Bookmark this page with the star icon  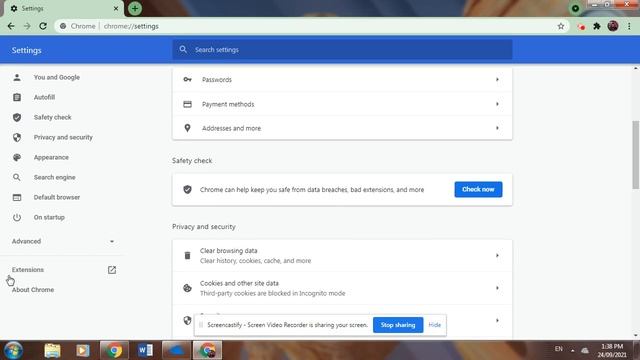561,26
